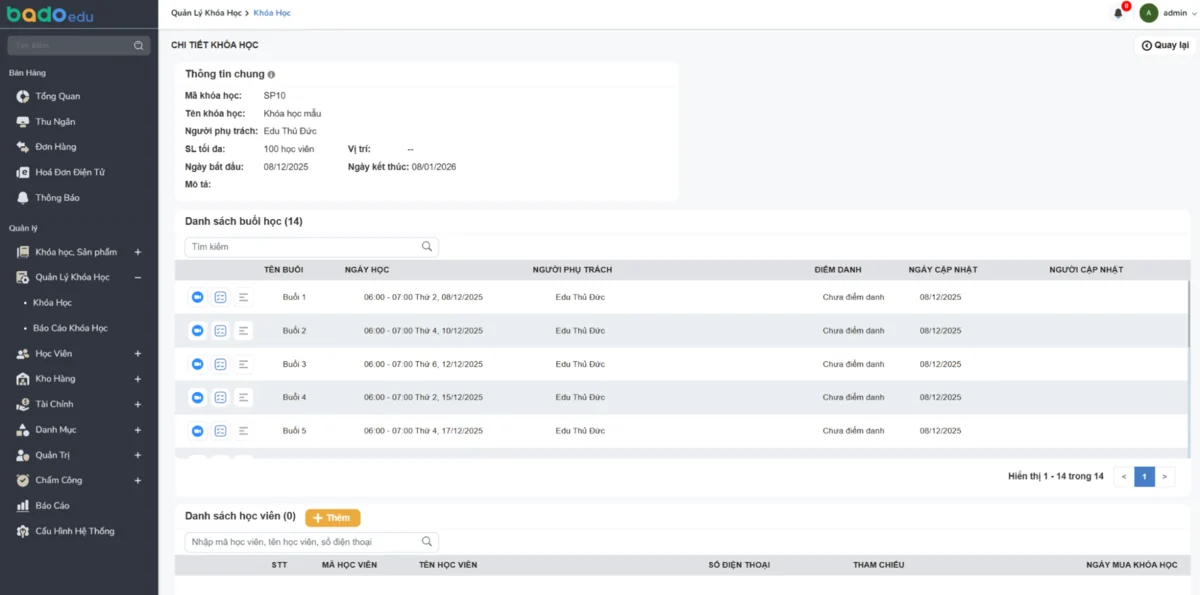Click lines icon for Buổi 5
The height and width of the screenshot is (595, 1200).
click(x=243, y=431)
